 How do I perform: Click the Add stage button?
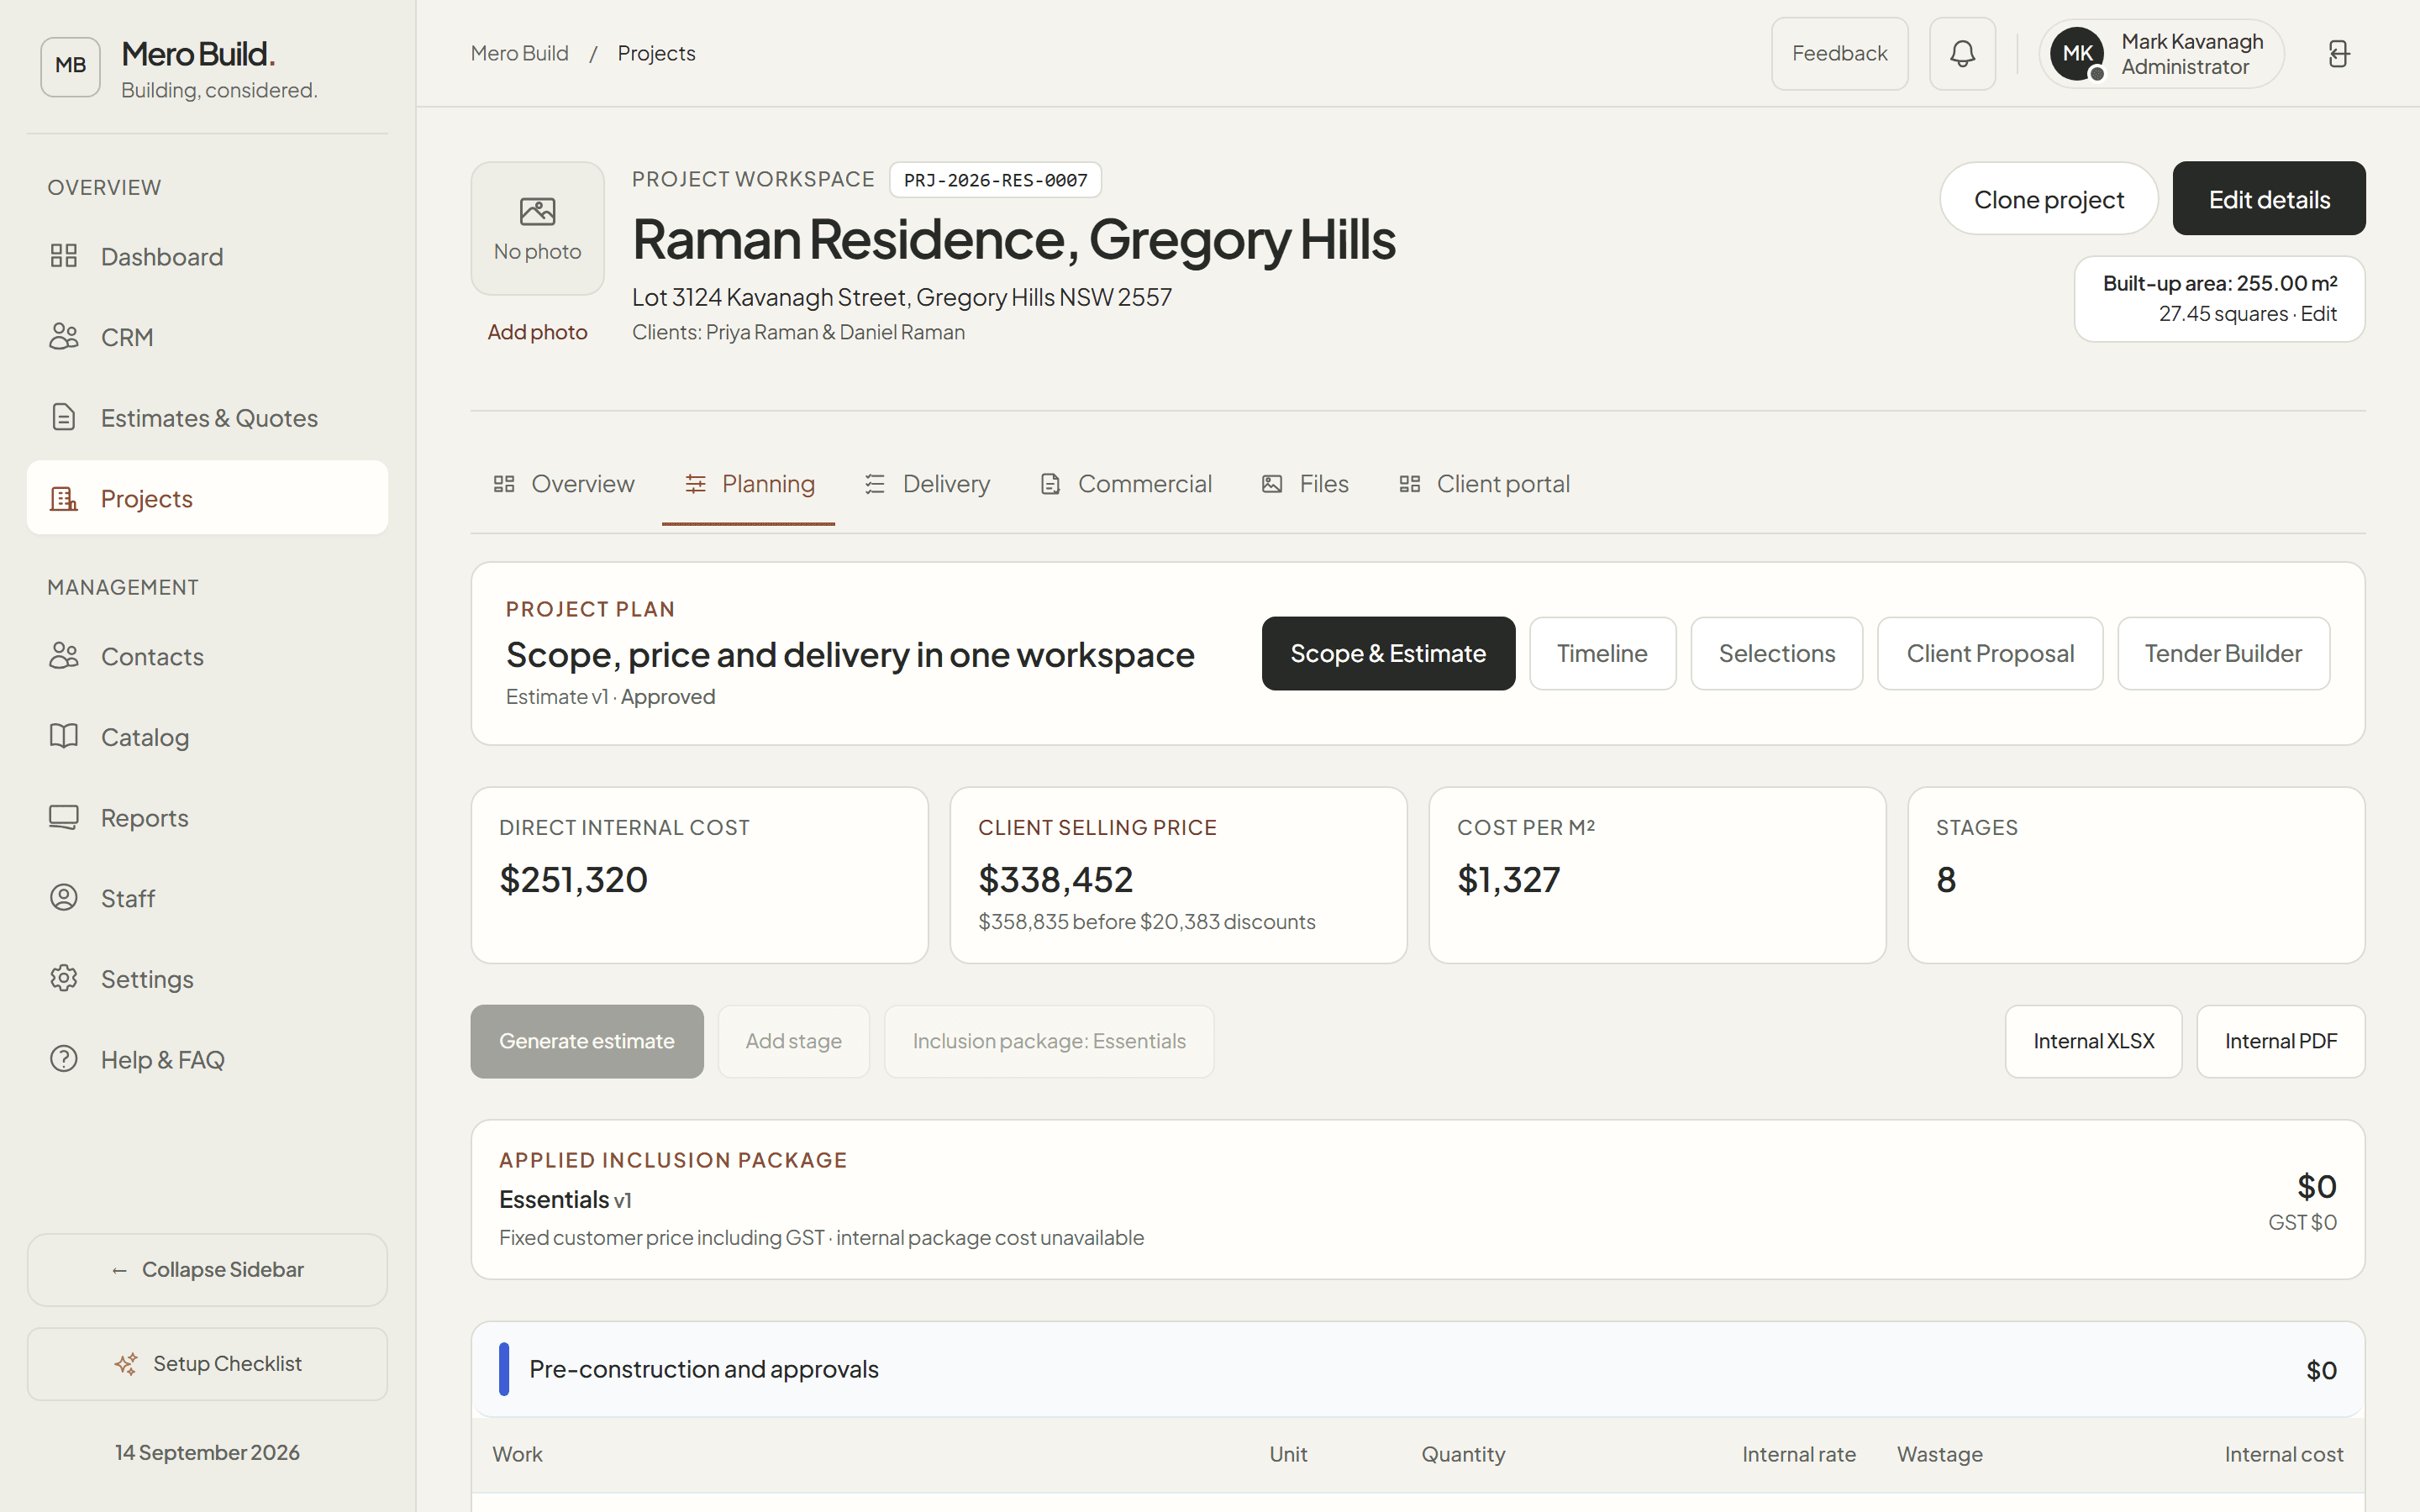click(794, 1041)
